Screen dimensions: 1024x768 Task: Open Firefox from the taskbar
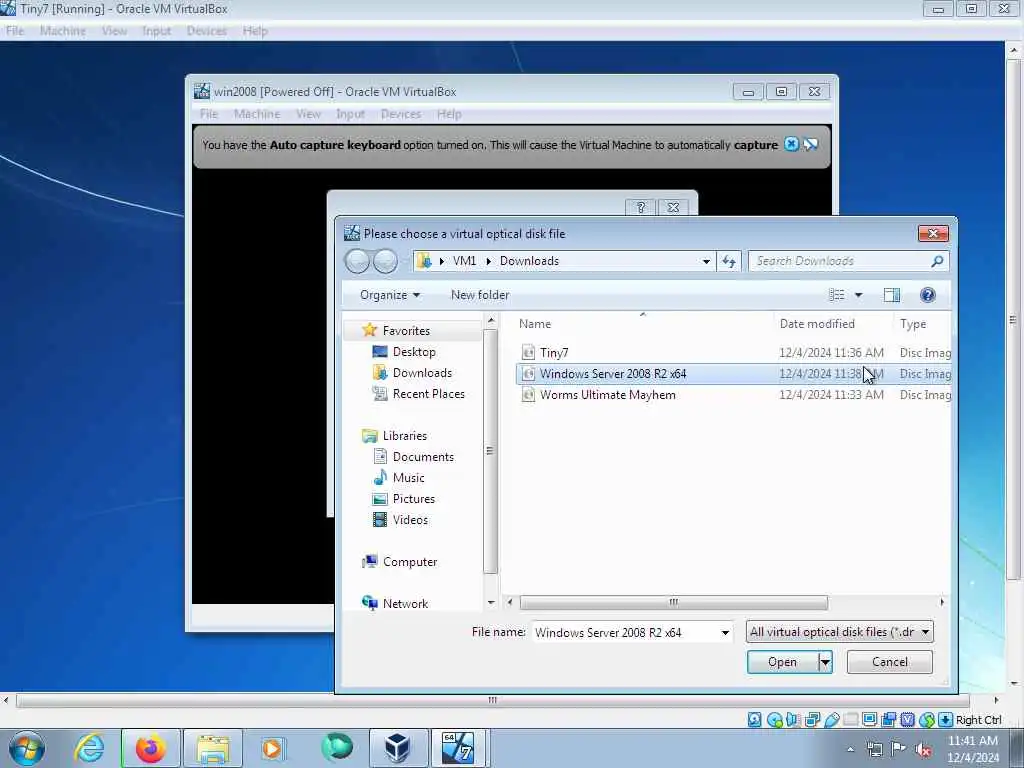(x=150, y=748)
